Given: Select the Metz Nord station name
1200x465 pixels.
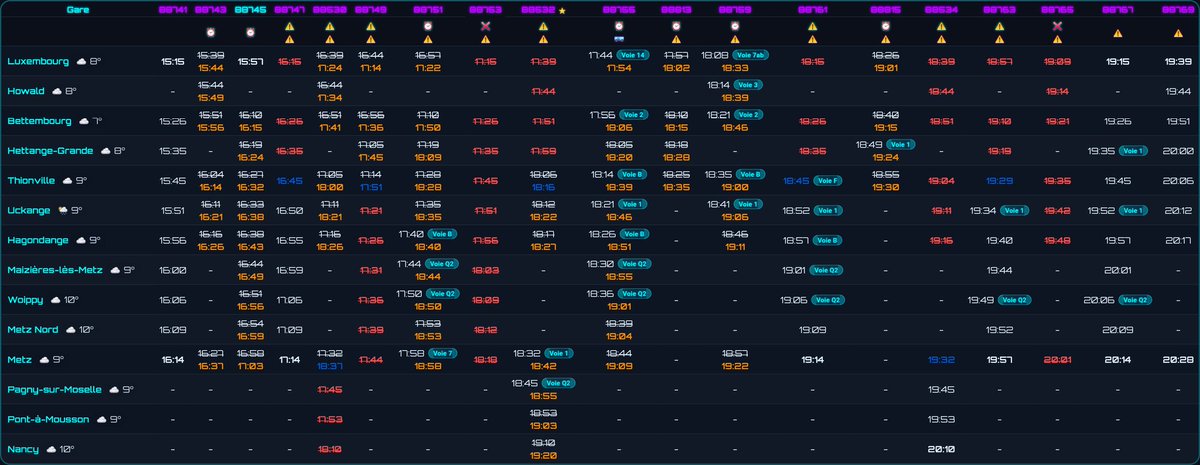Looking at the screenshot, I should (x=31, y=330).
